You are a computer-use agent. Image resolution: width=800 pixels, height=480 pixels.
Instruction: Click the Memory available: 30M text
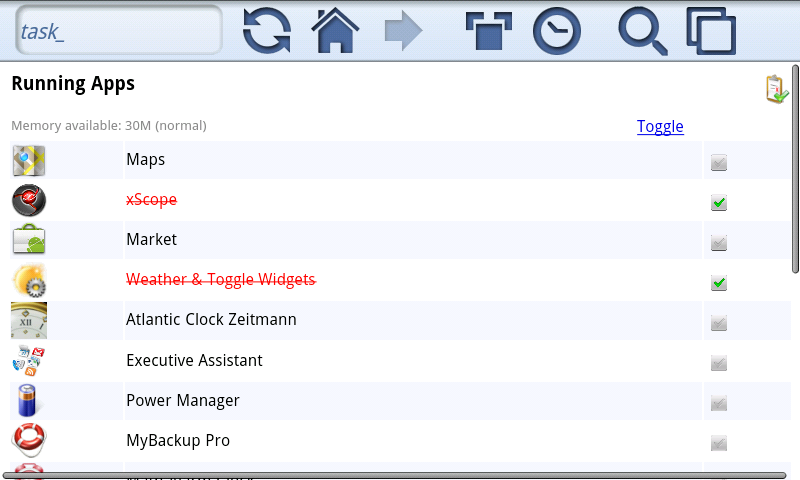109,125
